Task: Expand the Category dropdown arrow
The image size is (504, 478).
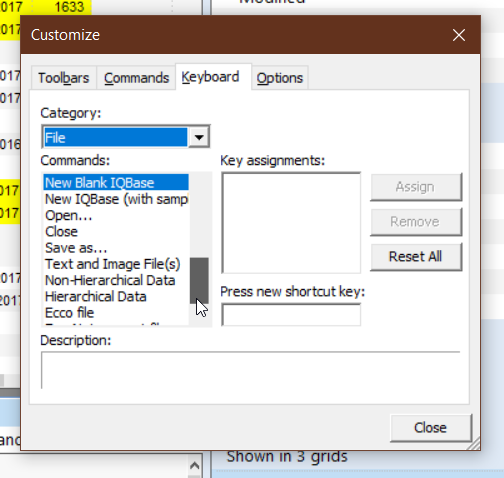Action: [x=199, y=137]
